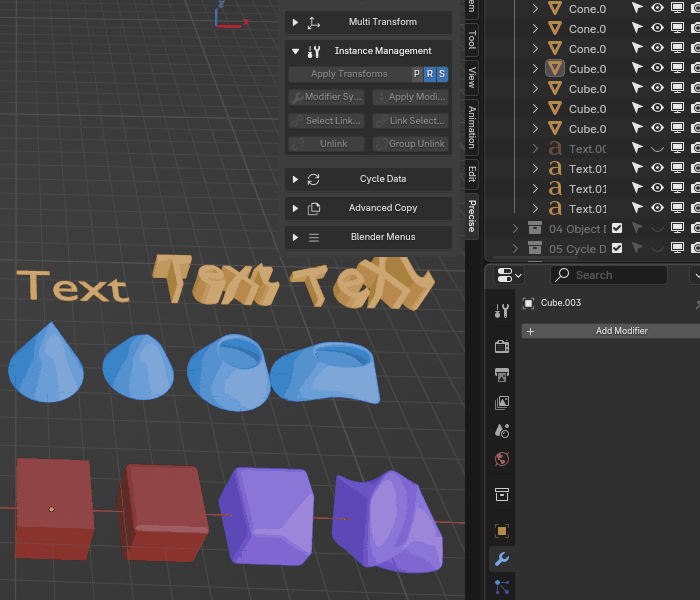Expand the Blender Menus panel
This screenshot has height=600, width=700.
pos(295,238)
